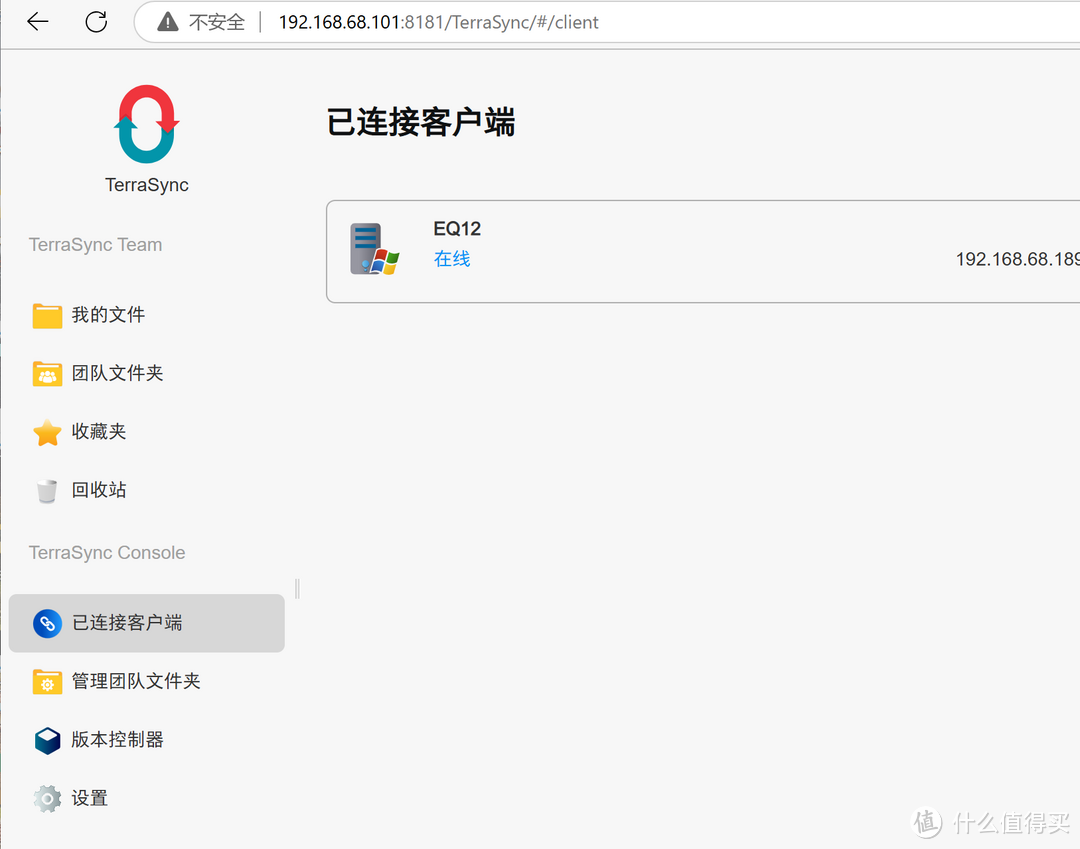Click the sidebar resize handle
This screenshot has height=849, width=1080.
(x=297, y=589)
